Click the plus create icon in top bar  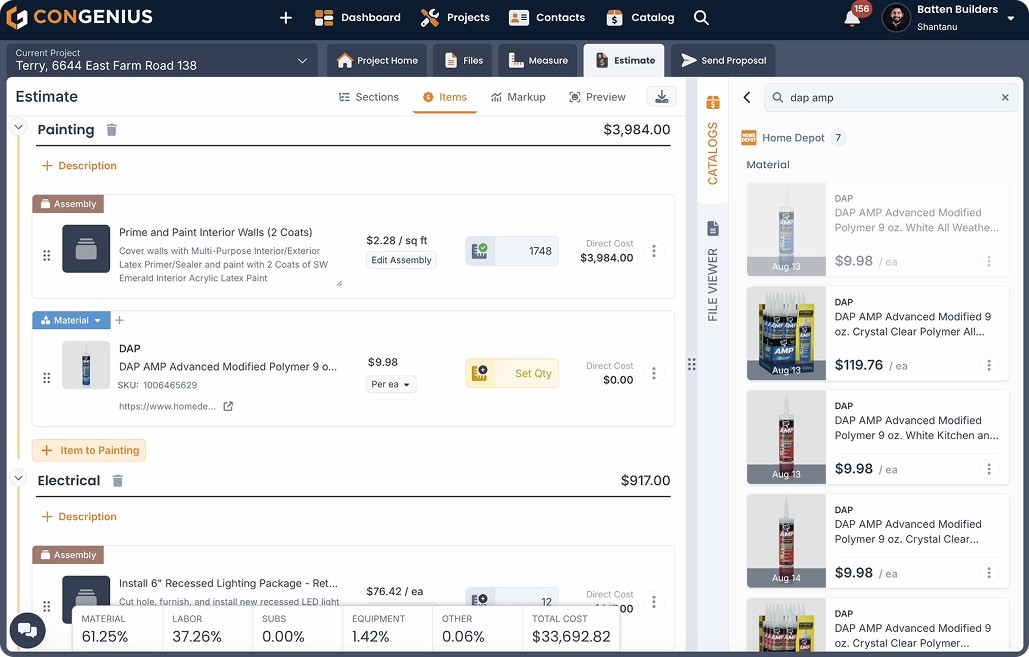[285, 18]
